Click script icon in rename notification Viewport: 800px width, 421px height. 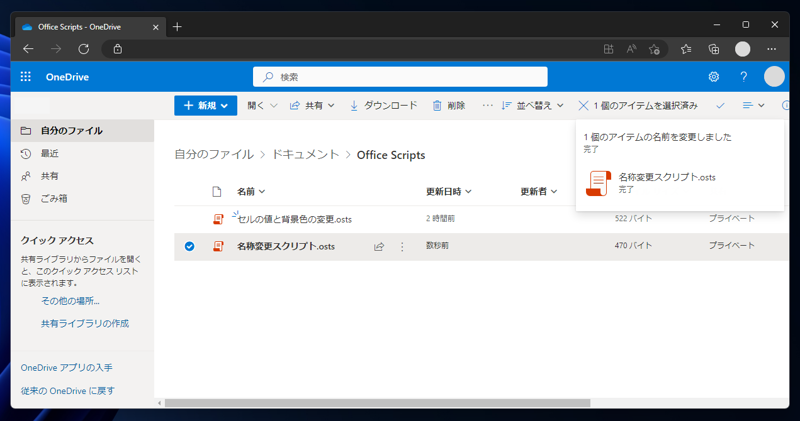pyautogui.click(x=598, y=183)
